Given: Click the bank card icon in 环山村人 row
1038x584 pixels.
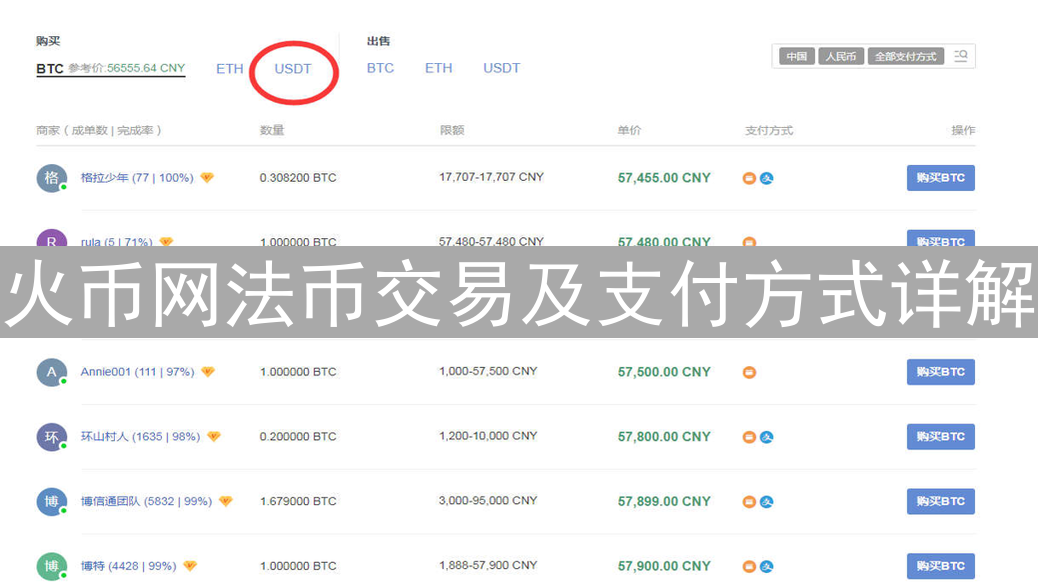Looking at the screenshot, I should pyautogui.click(x=749, y=437).
